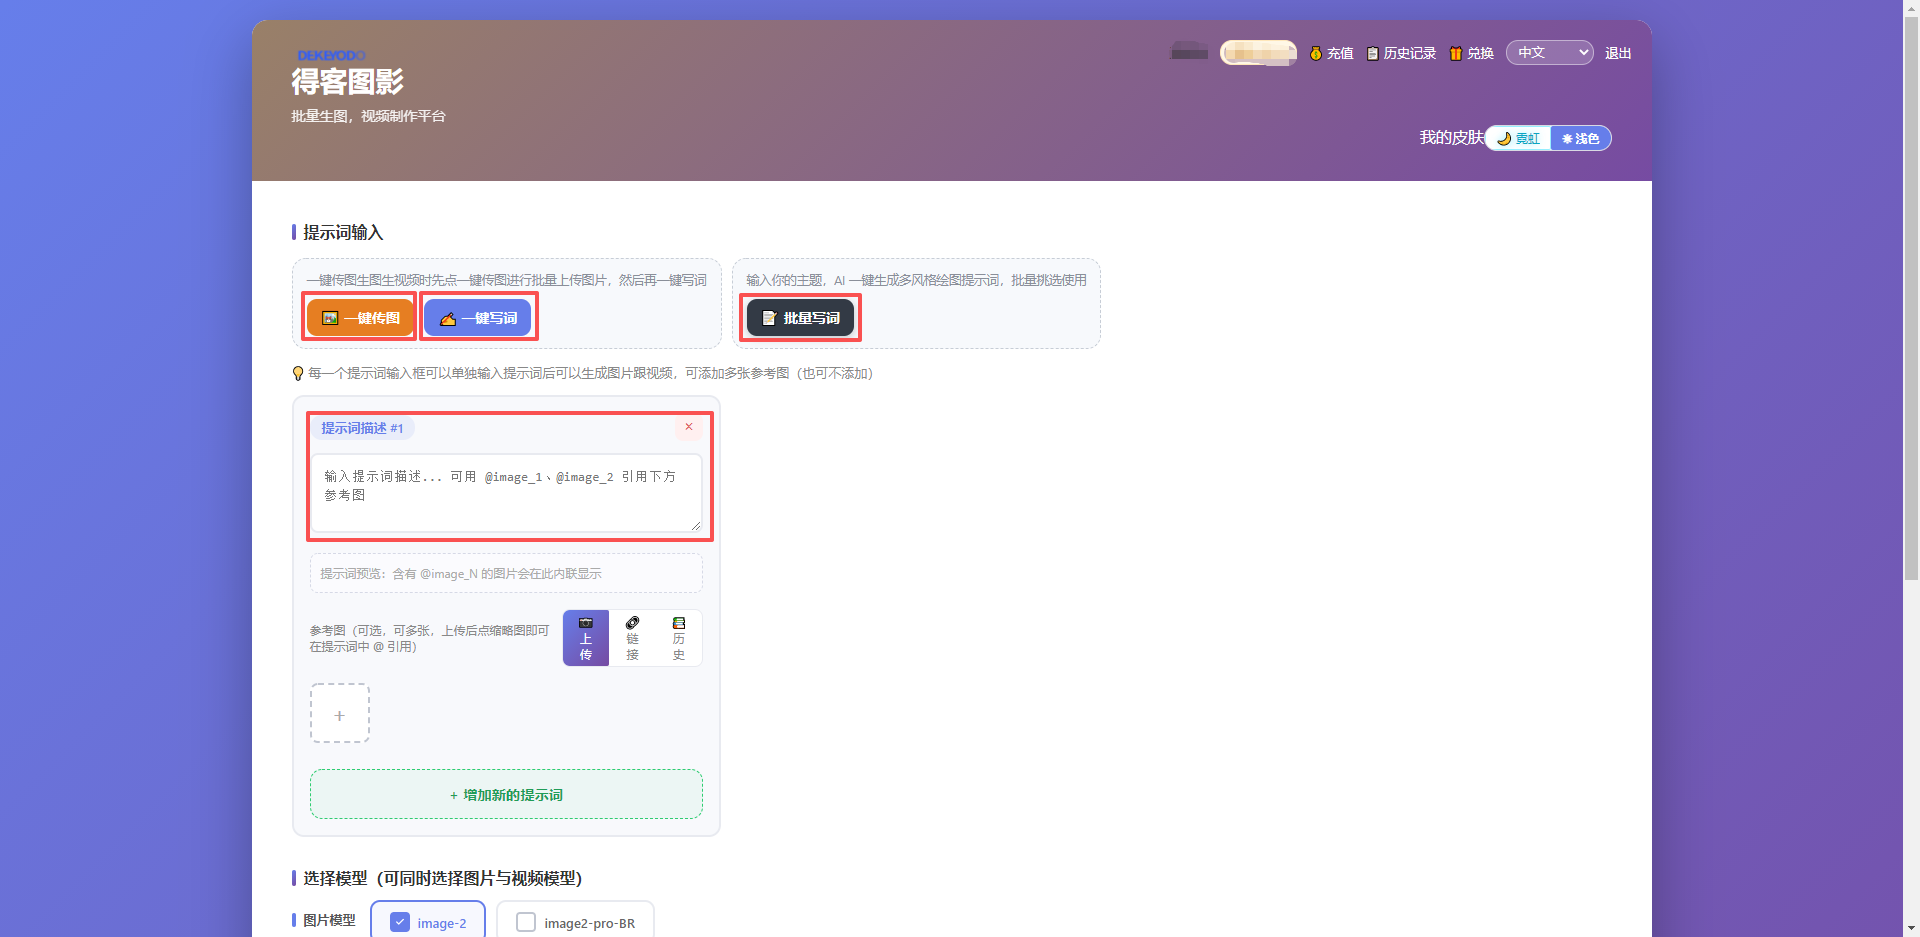This screenshot has width=1920, height=937.
Task: Click the 一键写词 button
Action: (478, 317)
